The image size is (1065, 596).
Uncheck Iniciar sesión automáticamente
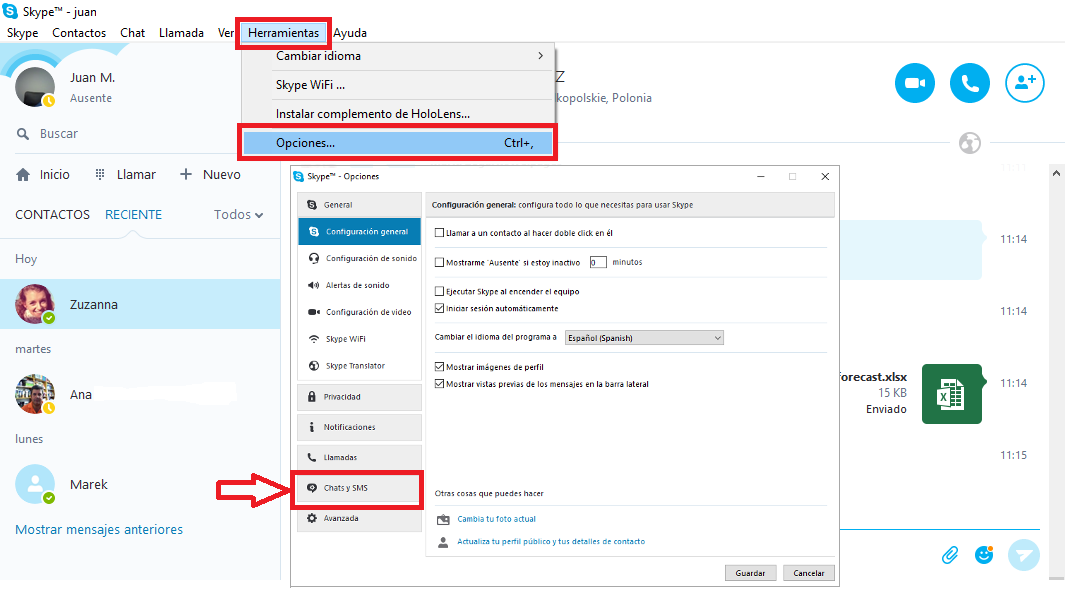coord(439,309)
